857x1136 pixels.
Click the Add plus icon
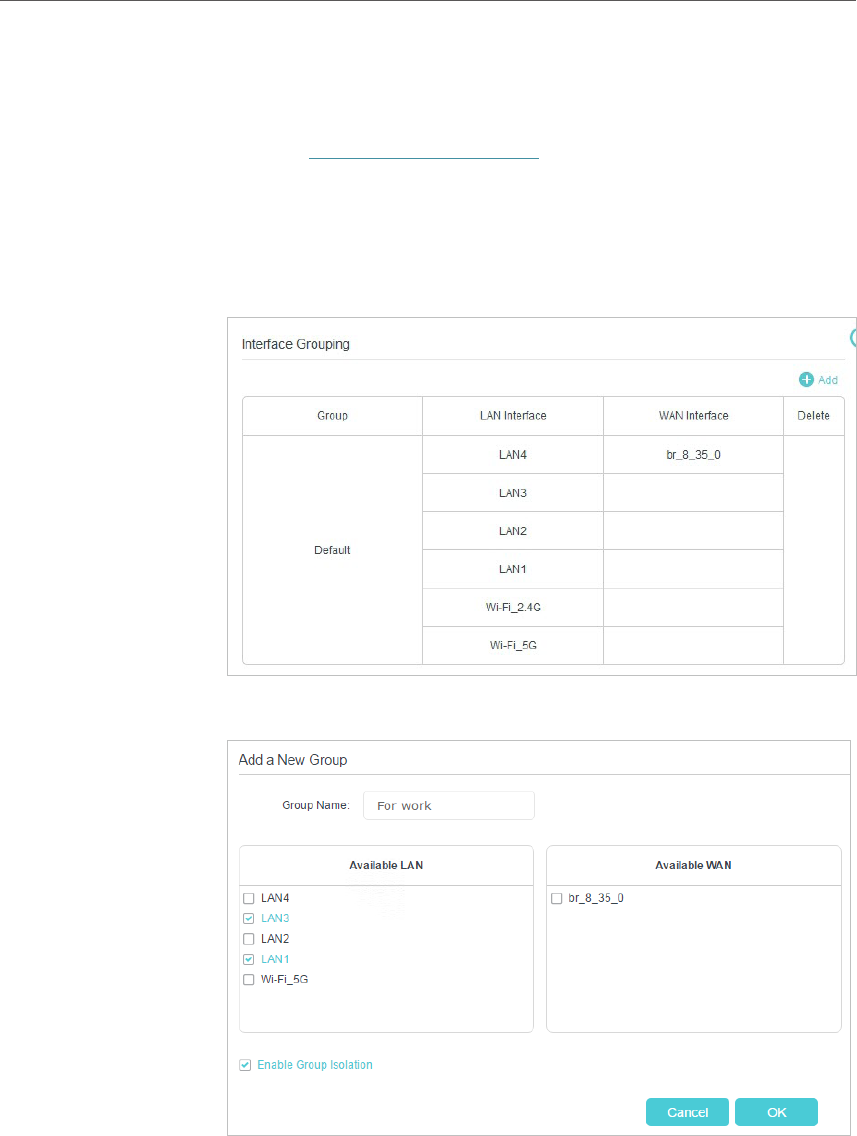tap(806, 380)
